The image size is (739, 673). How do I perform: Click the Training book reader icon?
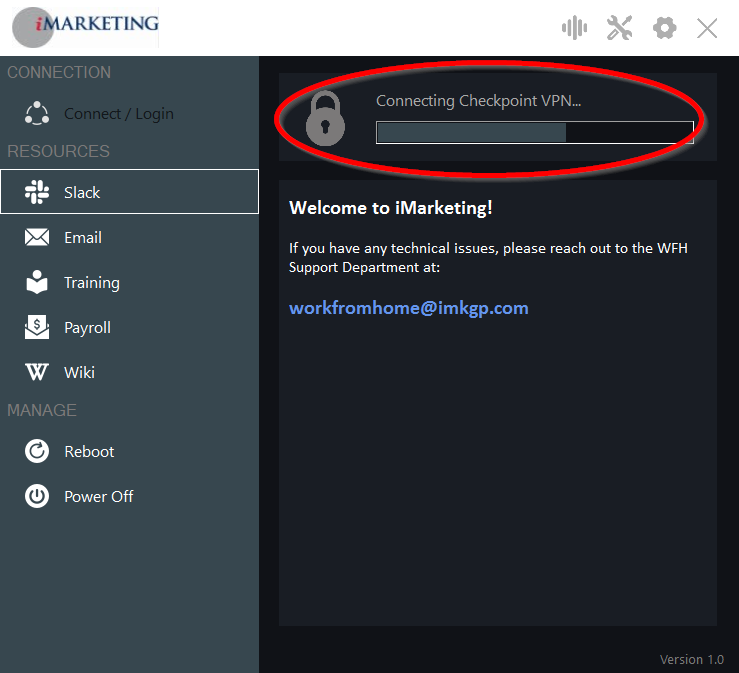click(37, 282)
